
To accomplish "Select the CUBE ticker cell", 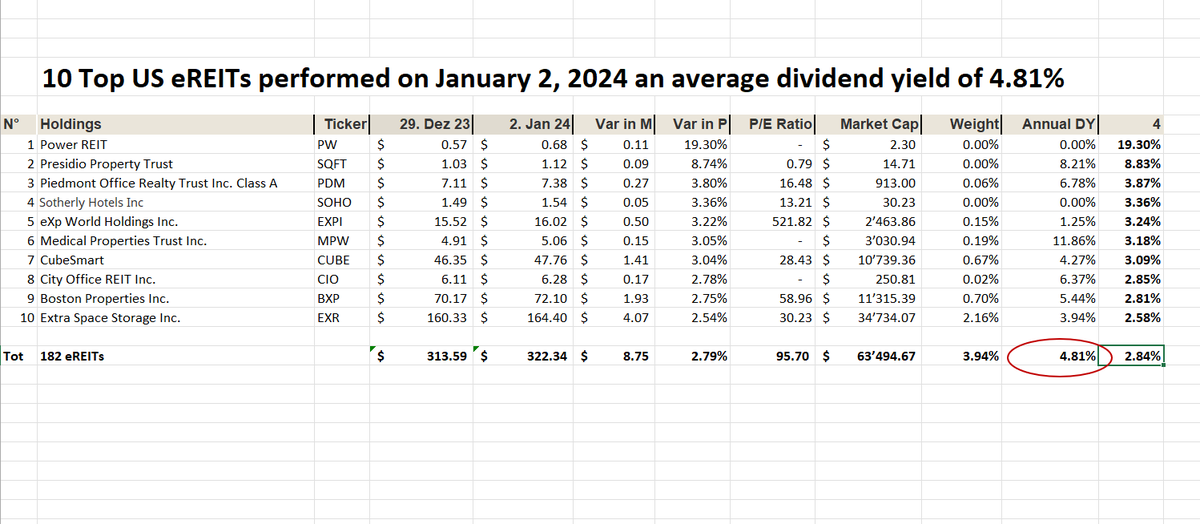I will (x=342, y=260).
